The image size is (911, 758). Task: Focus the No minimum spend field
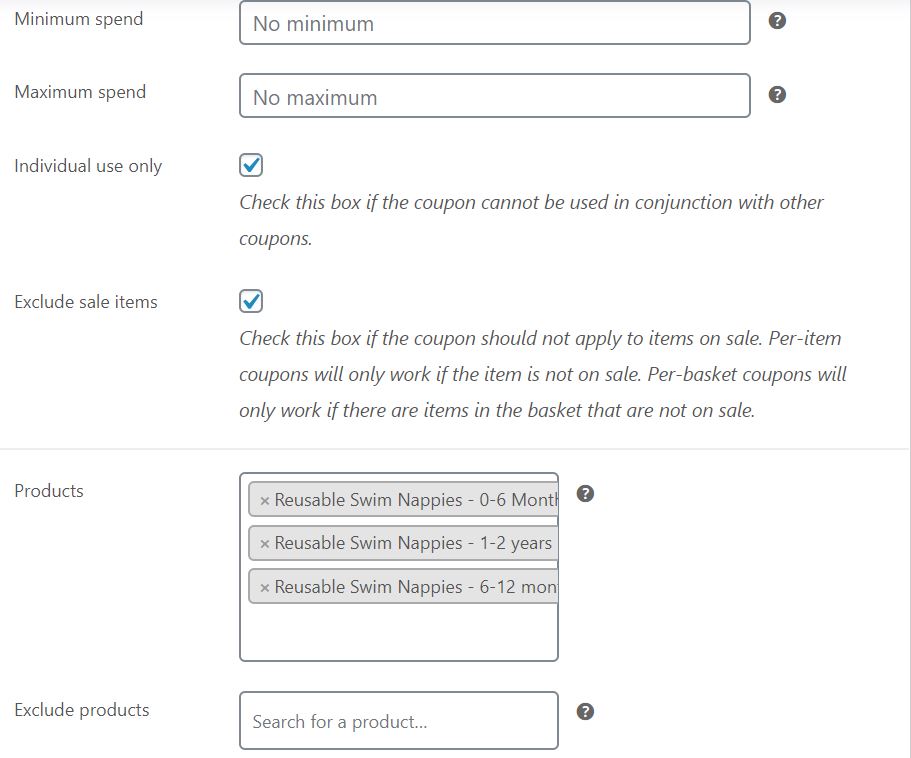coord(494,22)
